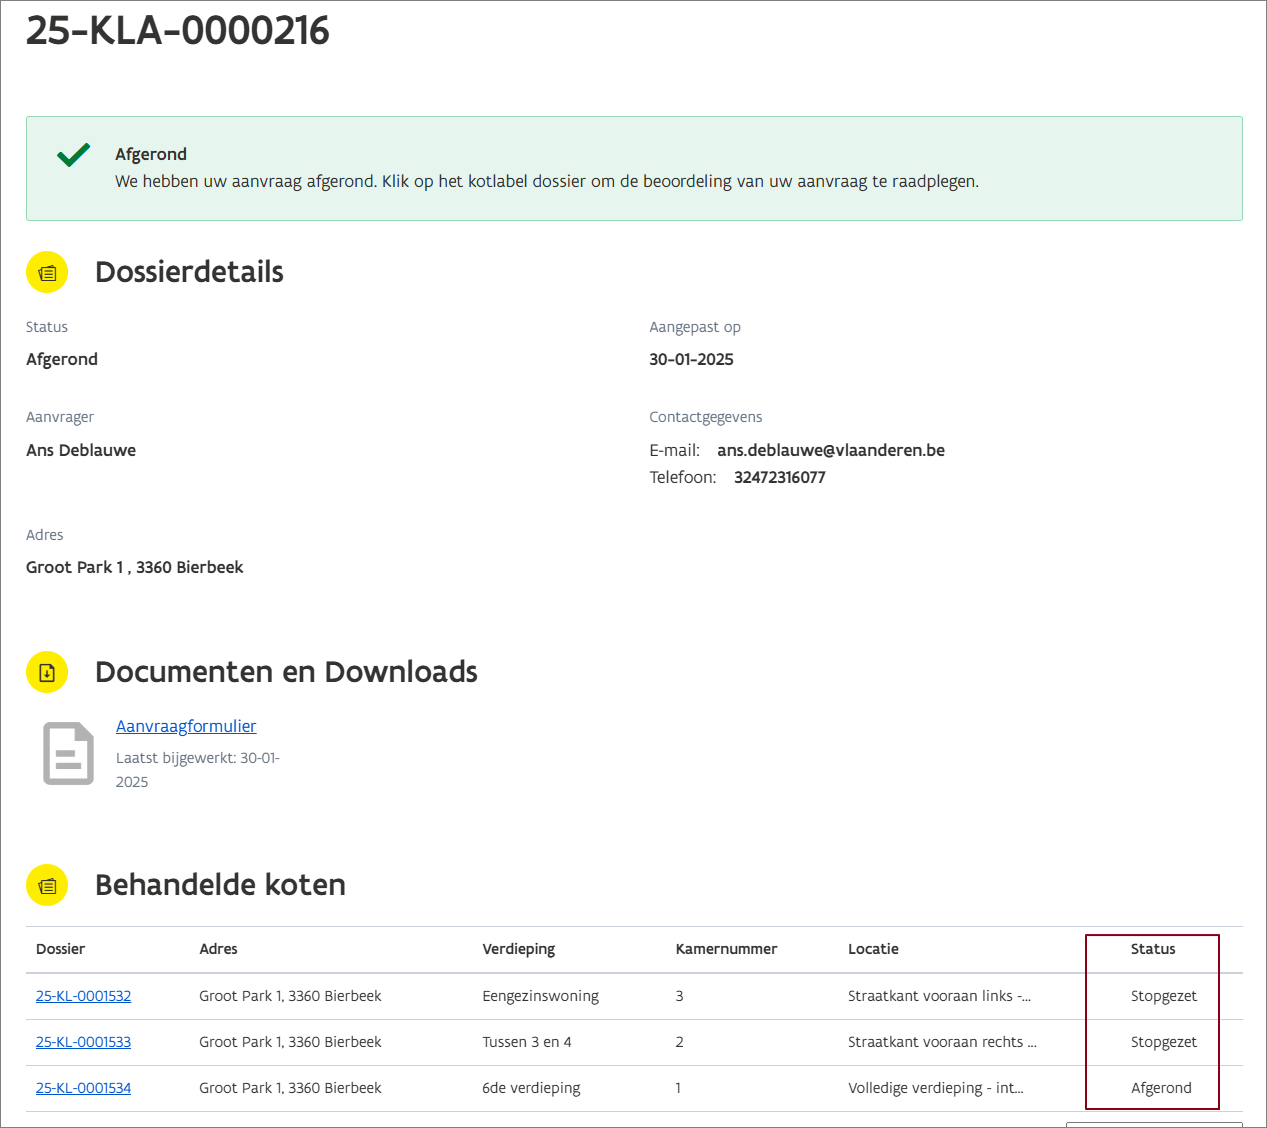Image resolution: width=1267 pixels, height=1128 pixels.
Task: Click the phone number 32472316077
Action: [779, 477]
